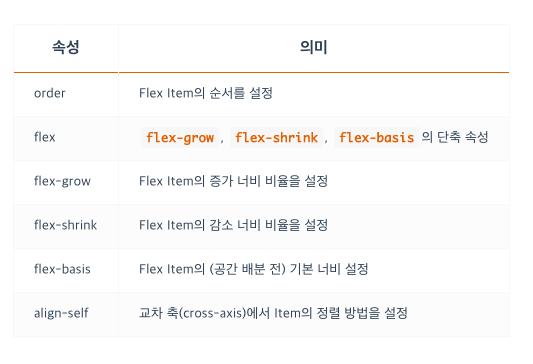Click the orange flex-shrink code tag
Viewport: 533px width, 364px height.
(x=276, y=138)
